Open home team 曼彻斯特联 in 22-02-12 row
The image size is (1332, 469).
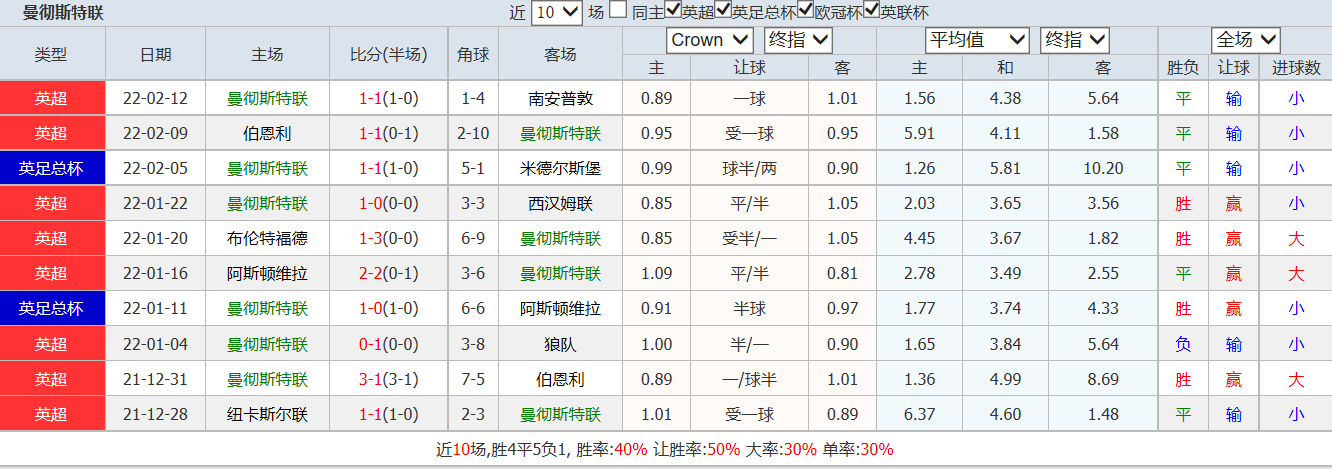tap(267, 98)
